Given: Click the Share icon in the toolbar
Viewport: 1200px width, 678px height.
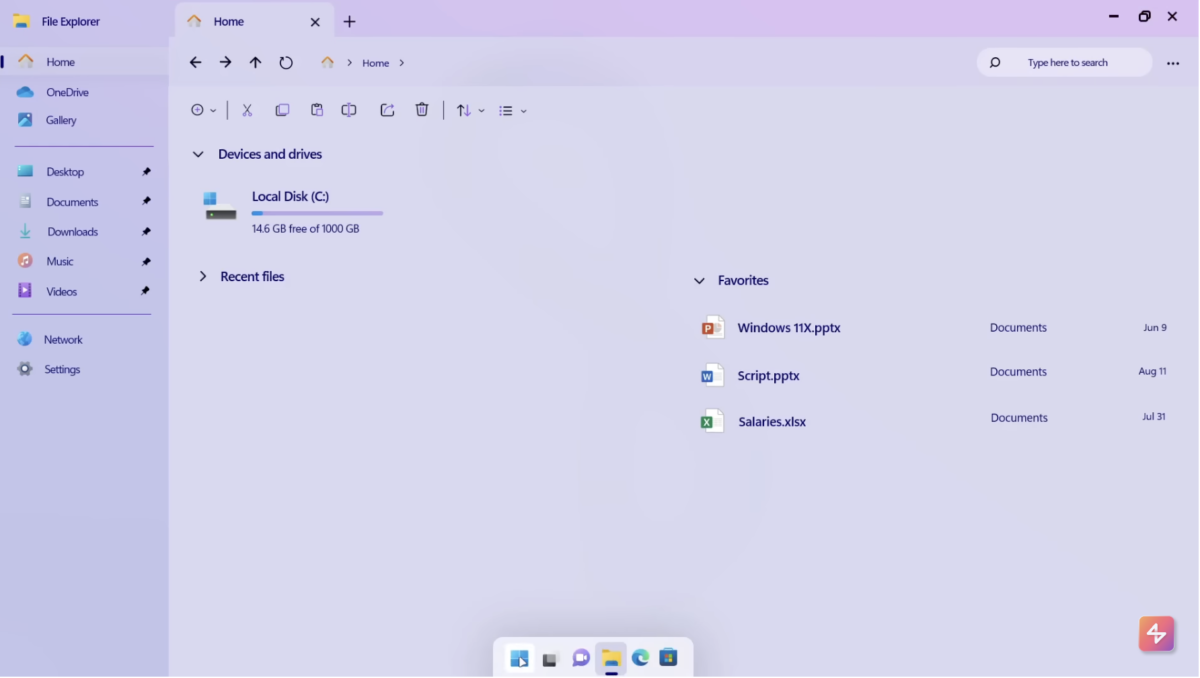Looking at the screenshot, I should (387, 110).
